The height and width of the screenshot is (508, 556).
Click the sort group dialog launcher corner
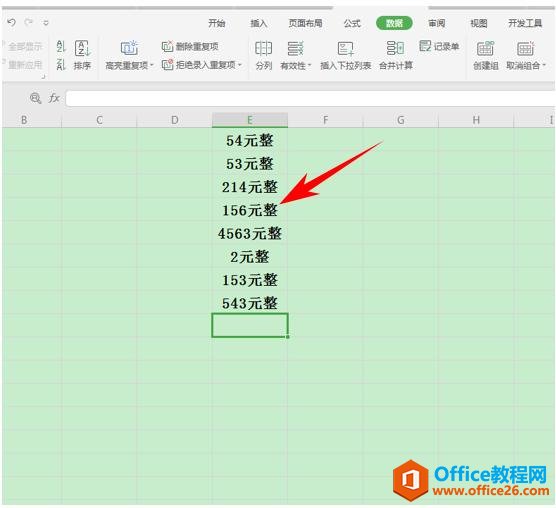point(44,77)
